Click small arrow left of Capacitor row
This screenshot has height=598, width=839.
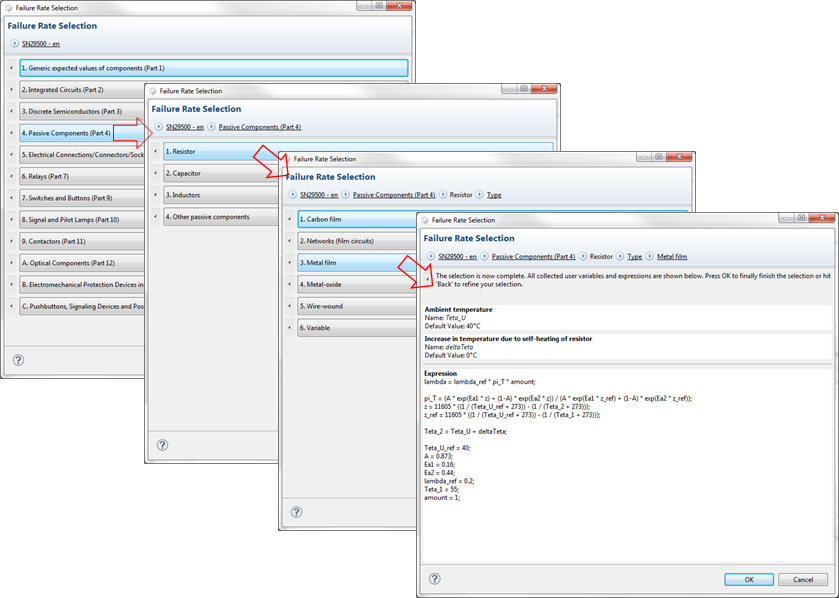156,173
